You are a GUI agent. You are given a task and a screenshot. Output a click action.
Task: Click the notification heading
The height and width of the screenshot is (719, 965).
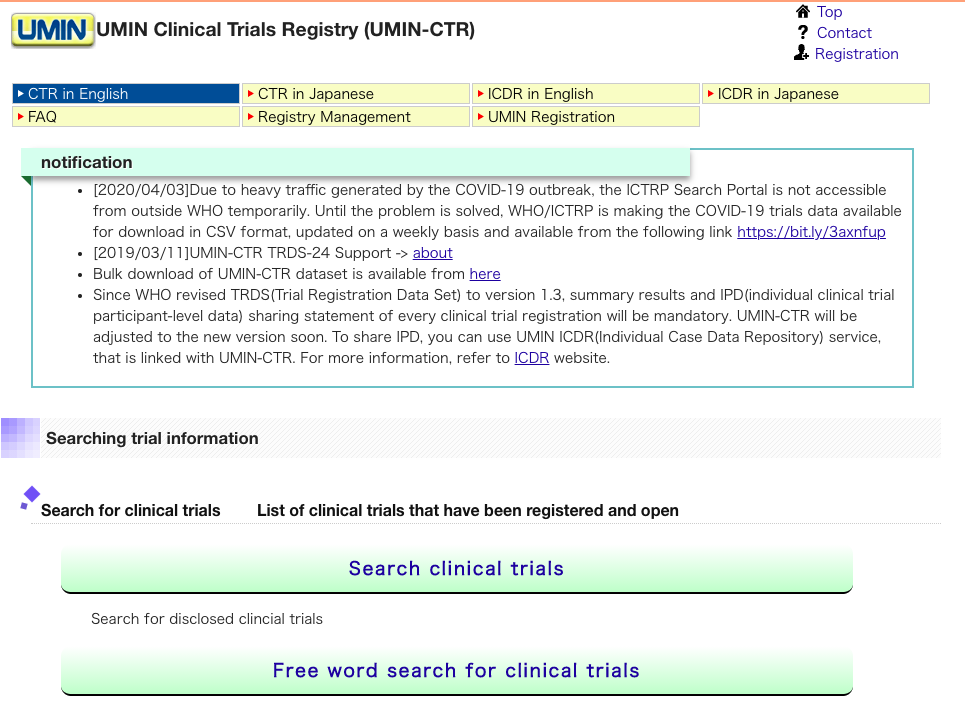(x=87, y=163)
